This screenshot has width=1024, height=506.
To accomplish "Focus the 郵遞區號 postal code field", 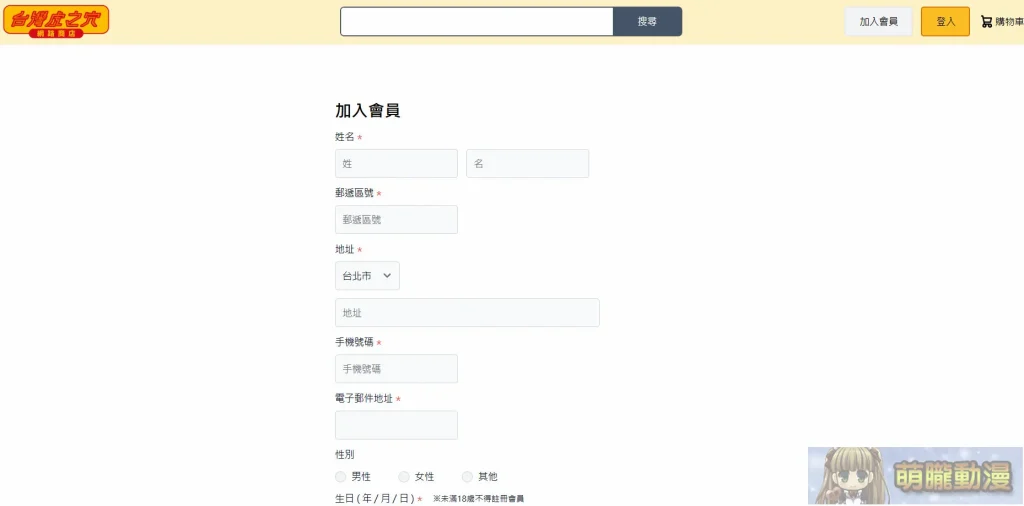I will coord(396,220).
